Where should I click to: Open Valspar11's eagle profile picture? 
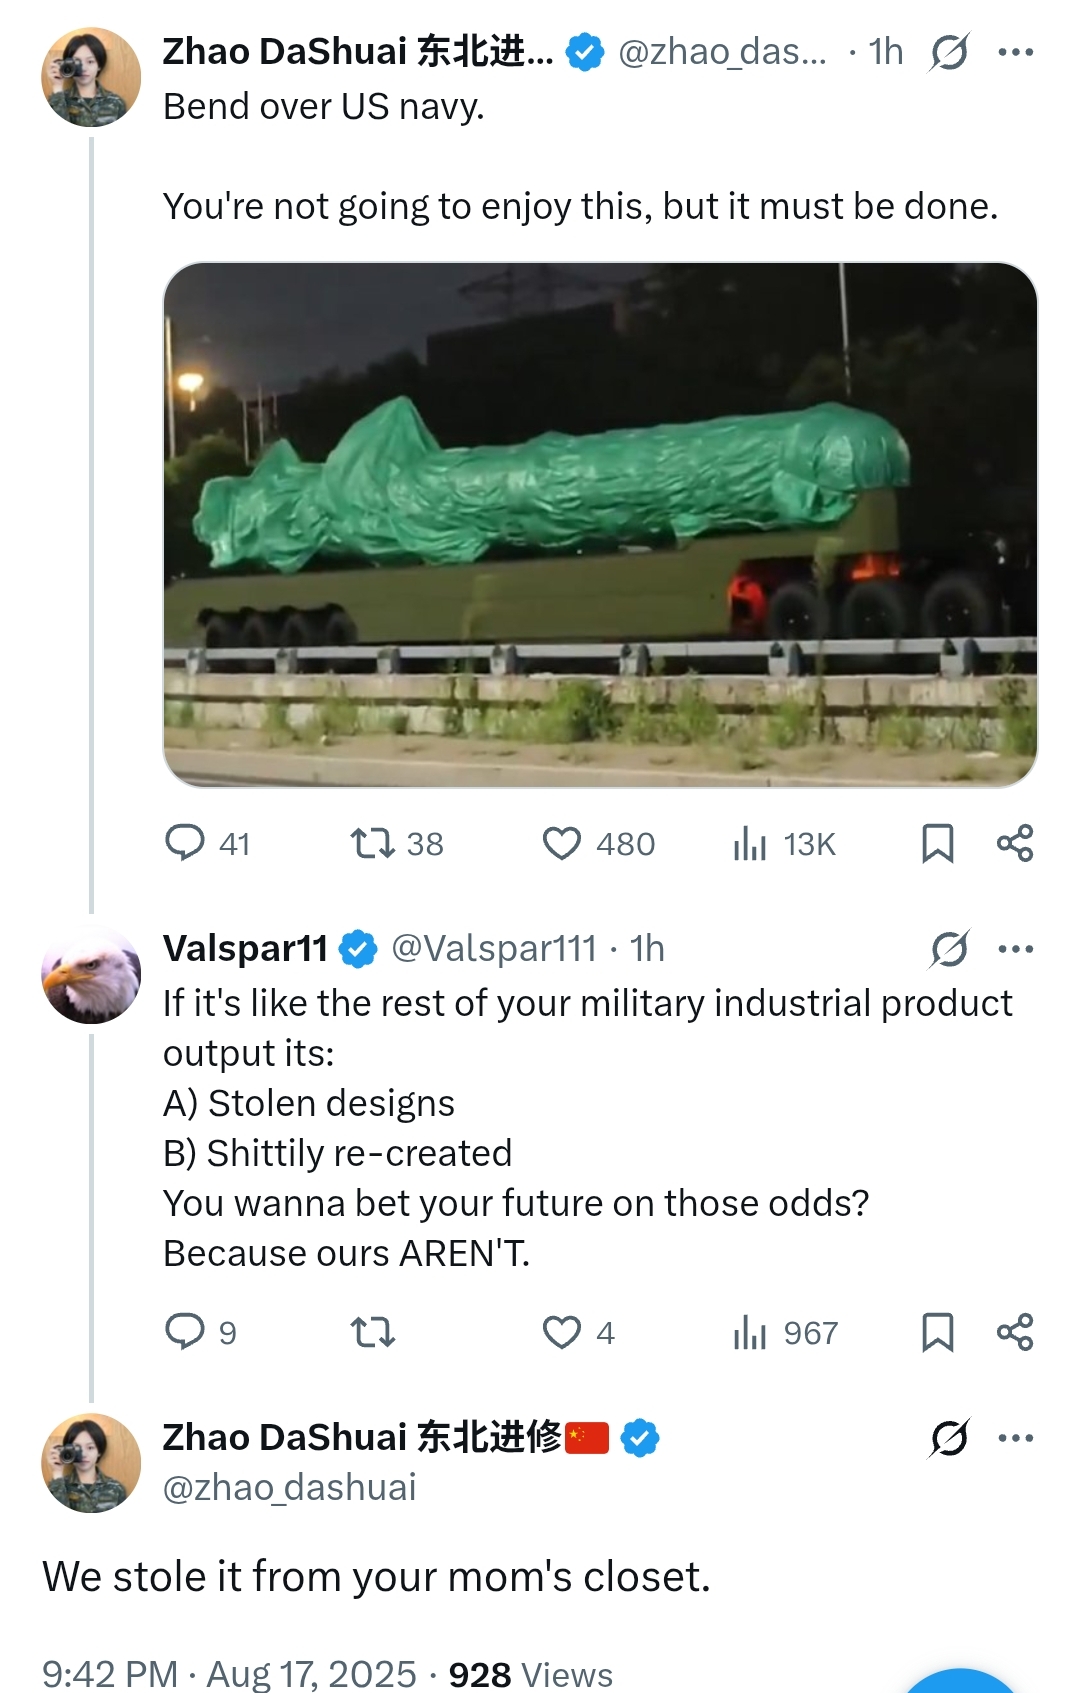click(91, 975)
